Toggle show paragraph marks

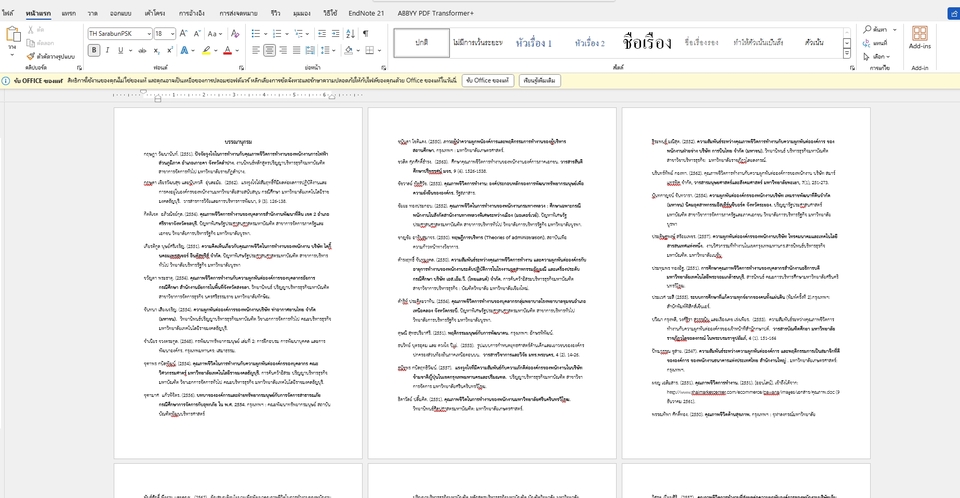pos(366,34)
